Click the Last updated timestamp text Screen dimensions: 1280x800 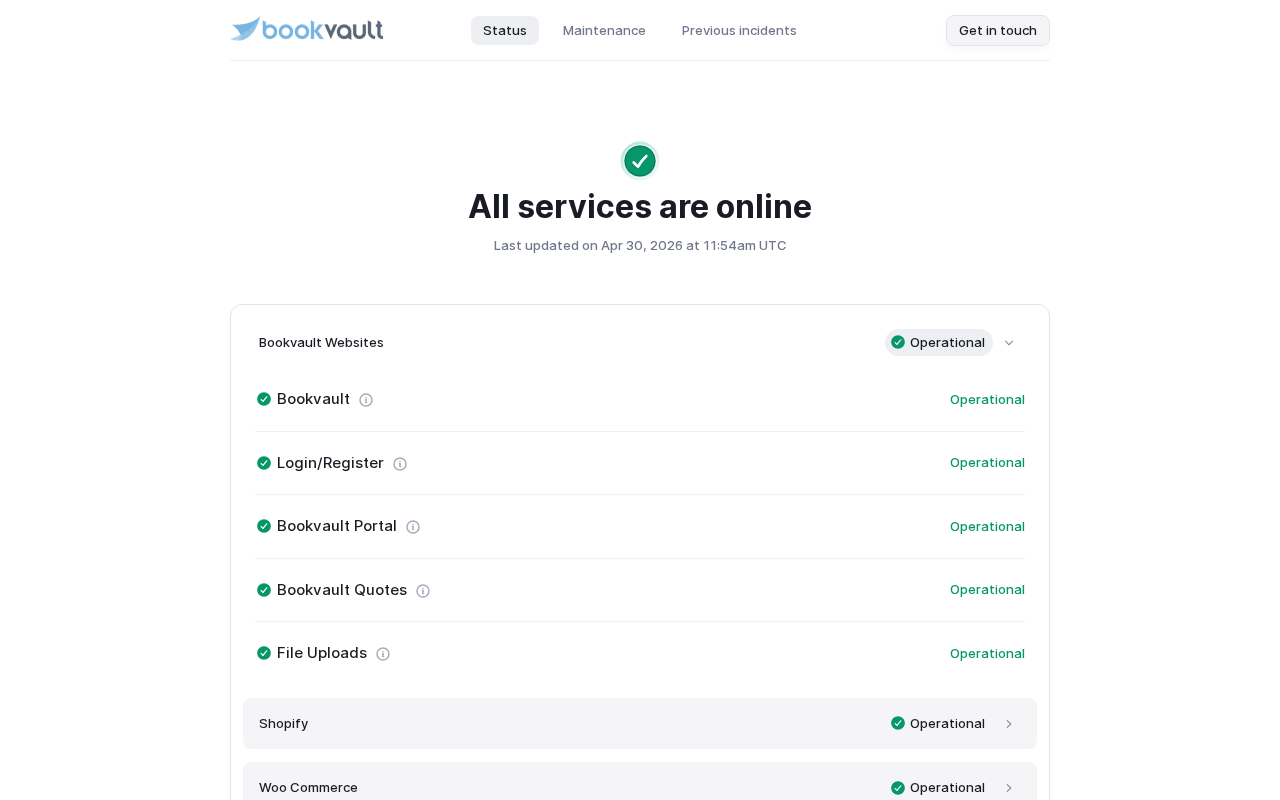[x=640, y=245]
